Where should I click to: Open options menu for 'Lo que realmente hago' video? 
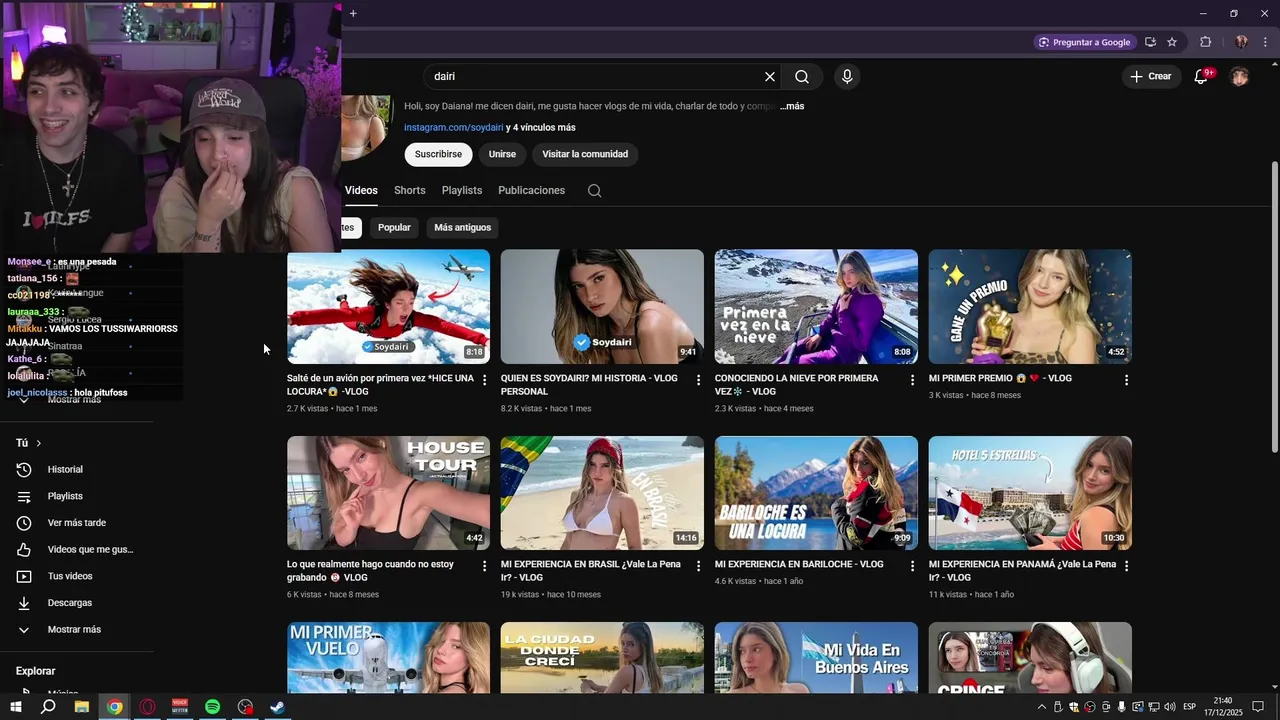point(485,566)
